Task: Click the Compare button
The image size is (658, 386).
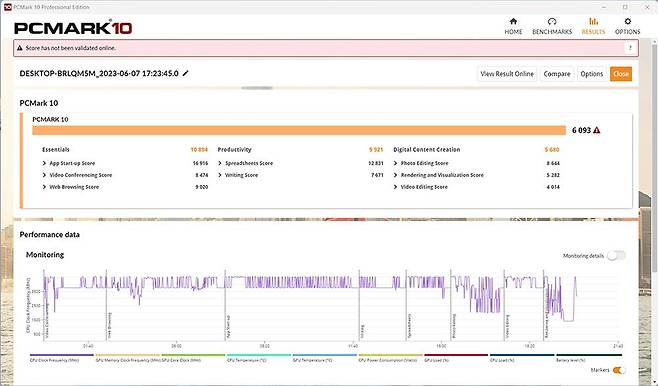Action: point(557,74)
